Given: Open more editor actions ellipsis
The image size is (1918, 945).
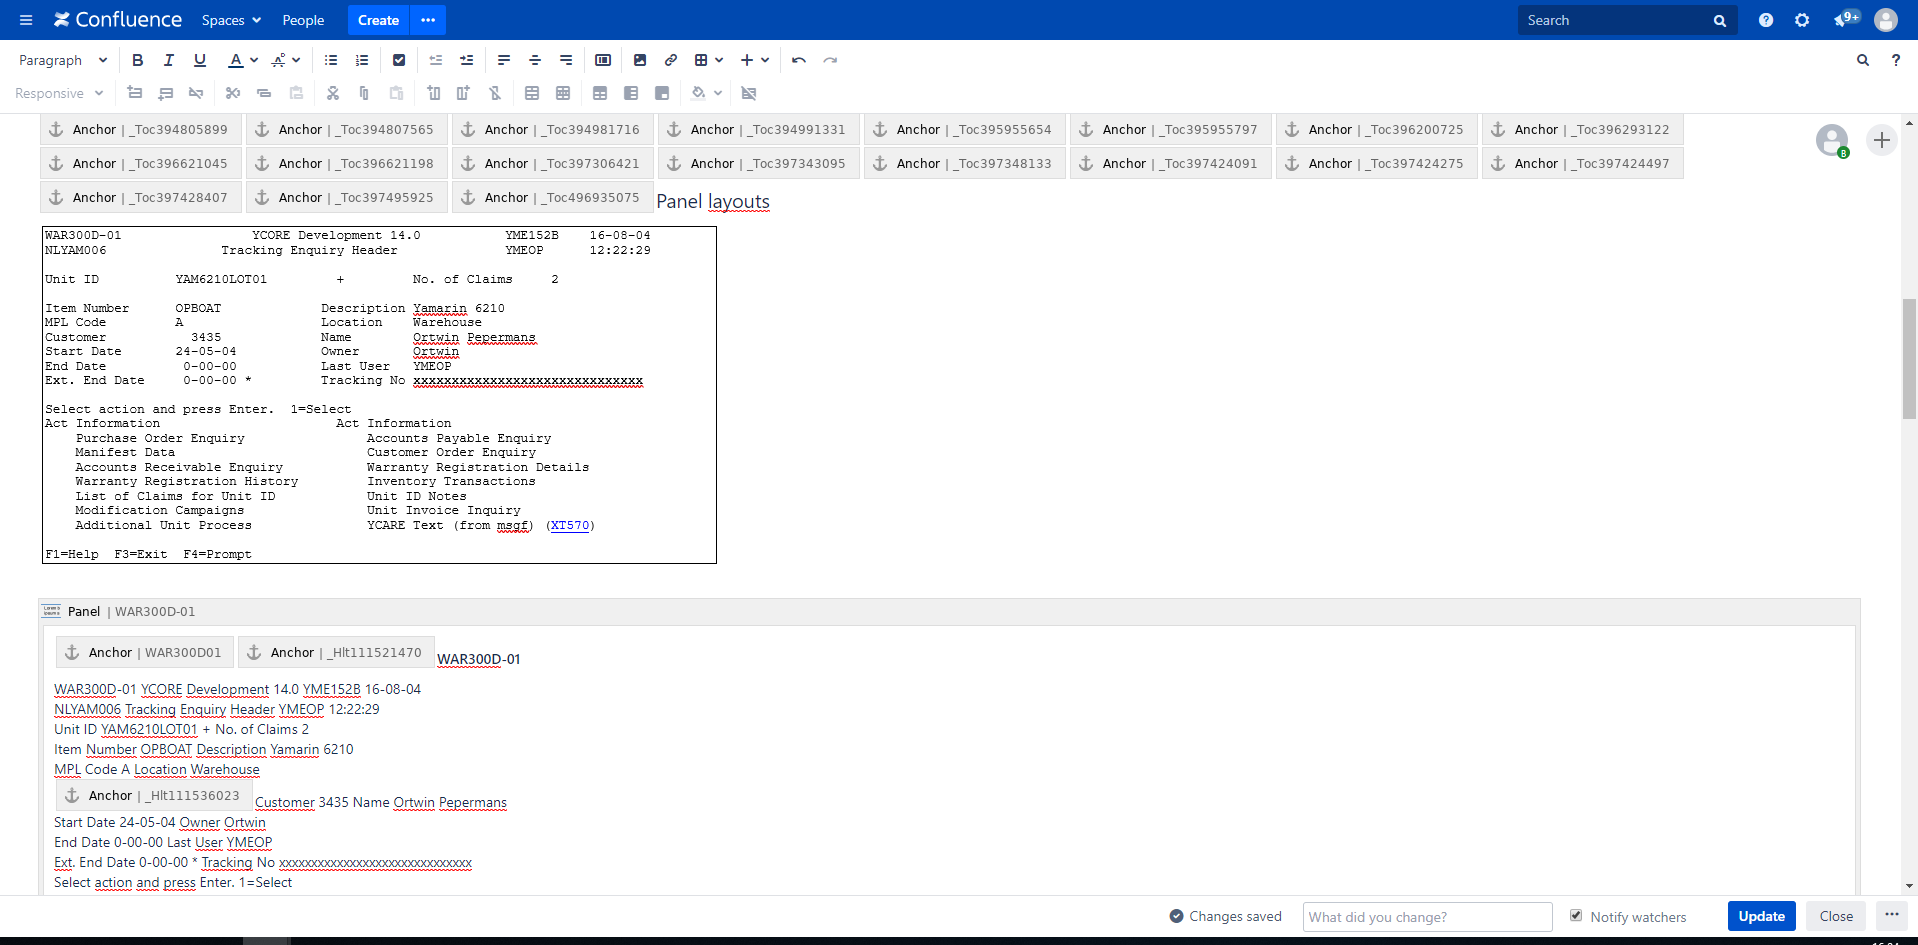Looking at the screenshot, I should point(1892,916).
